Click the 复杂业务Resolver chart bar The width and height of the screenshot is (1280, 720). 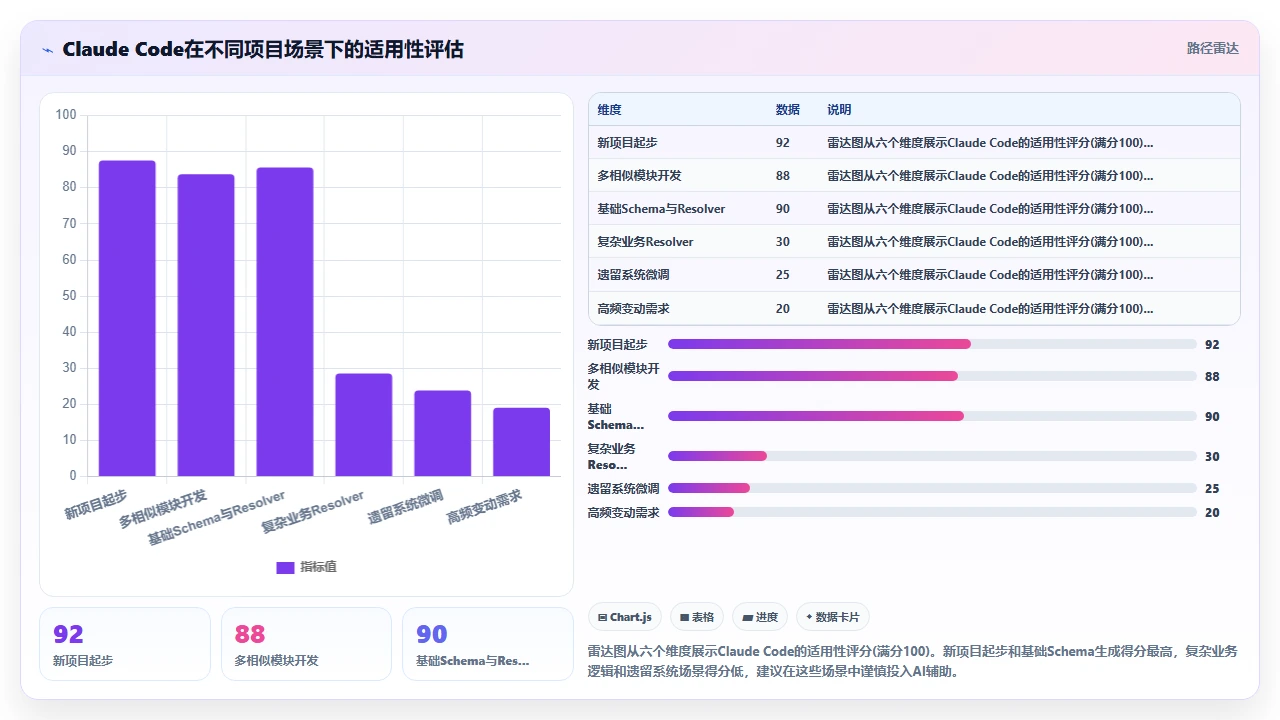tap(364, 425)
